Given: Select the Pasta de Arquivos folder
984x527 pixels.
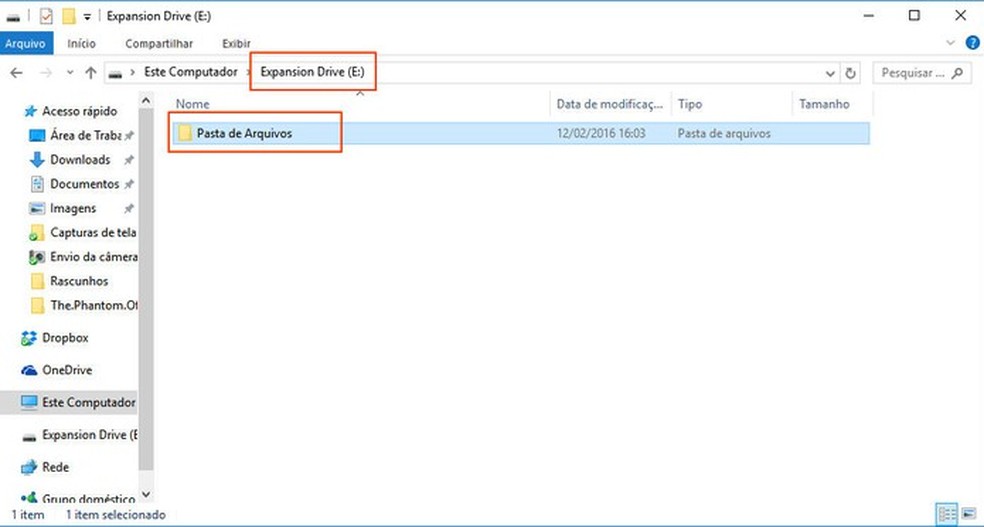Looking at the screenshot, I should [x=520, y=133].
